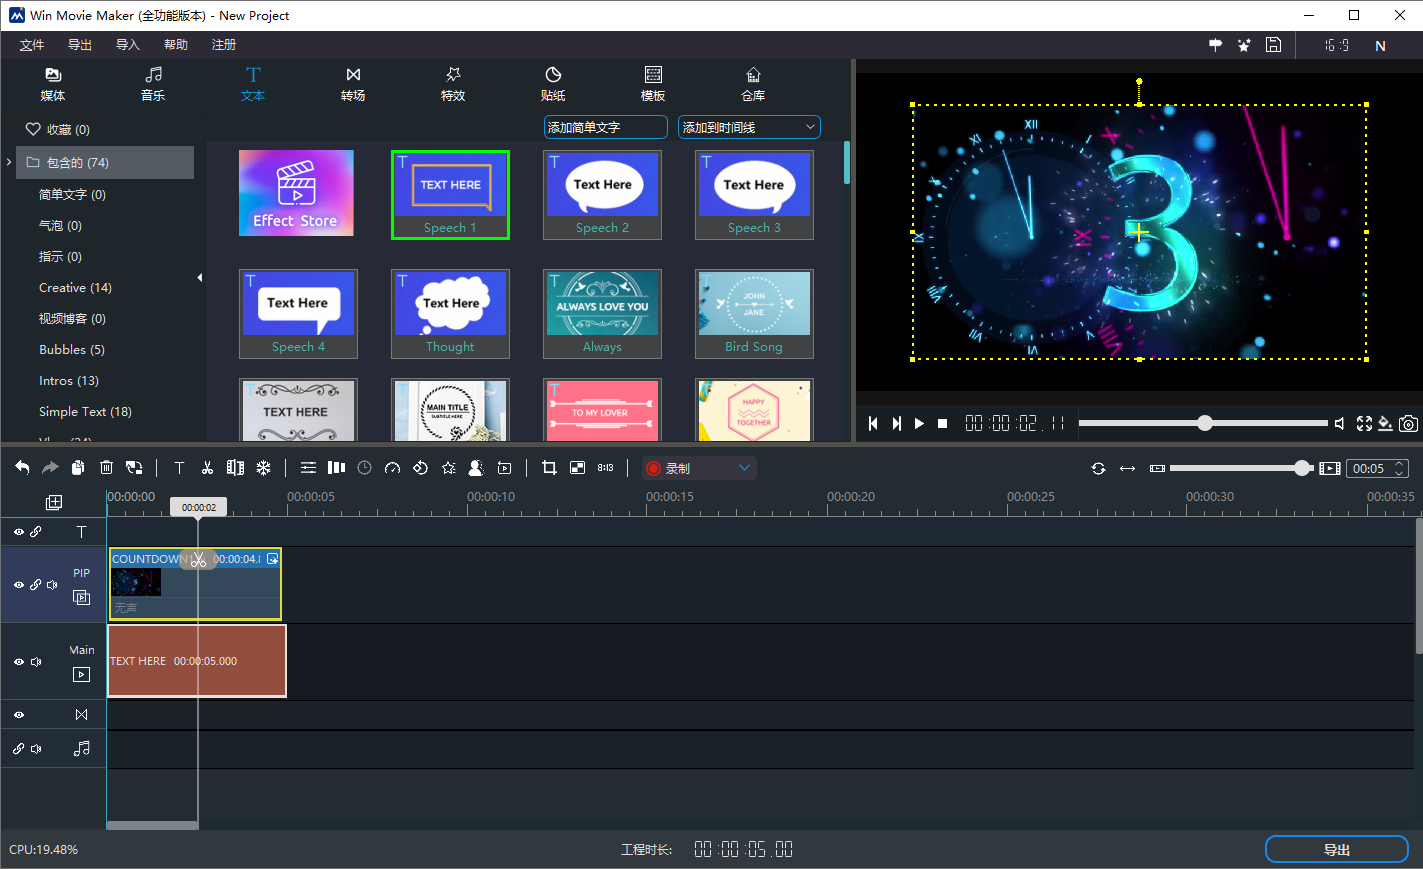Click the 导出 export button at bottom

point(1336,849)
